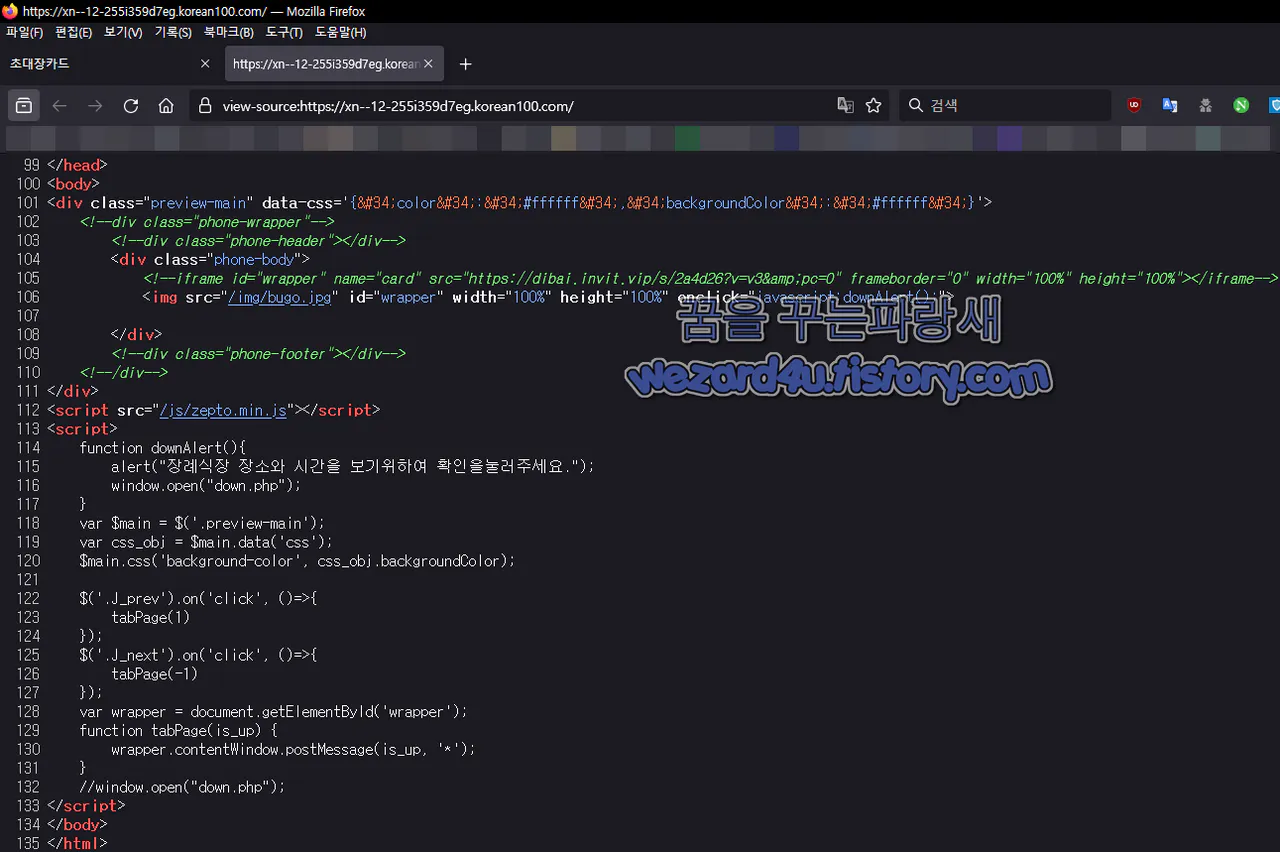Click the padlock site security icon
Screen dimensions: 1280x852
pos(203,105)
